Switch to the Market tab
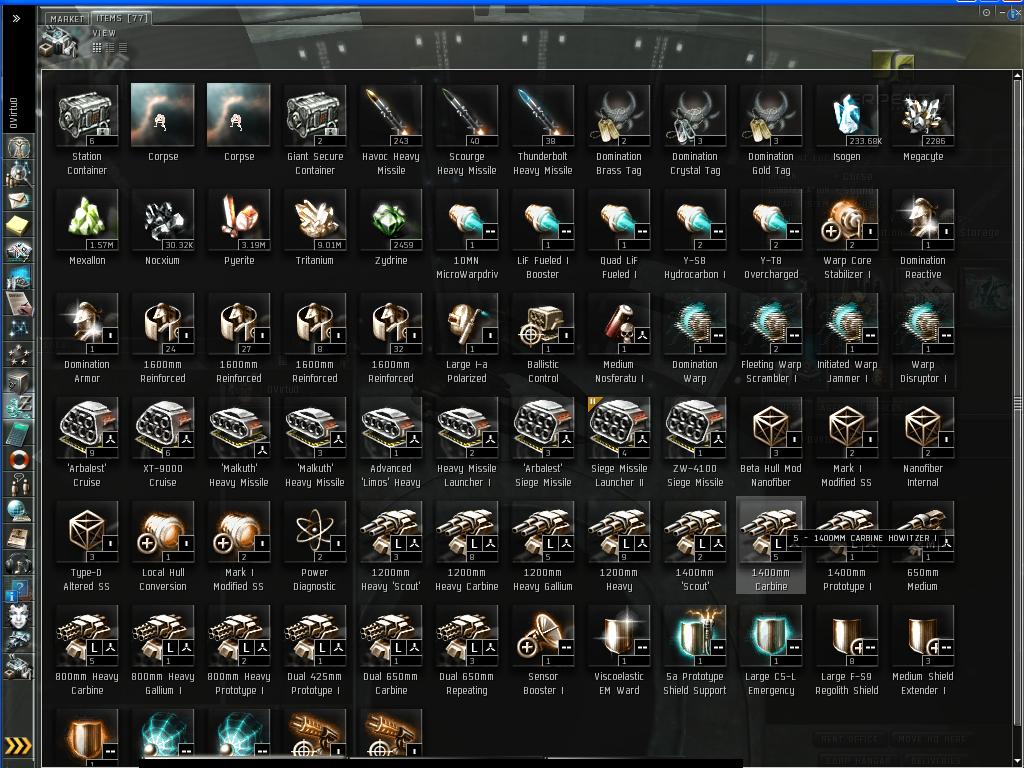 pyautogui.click(x=67, y=19)
